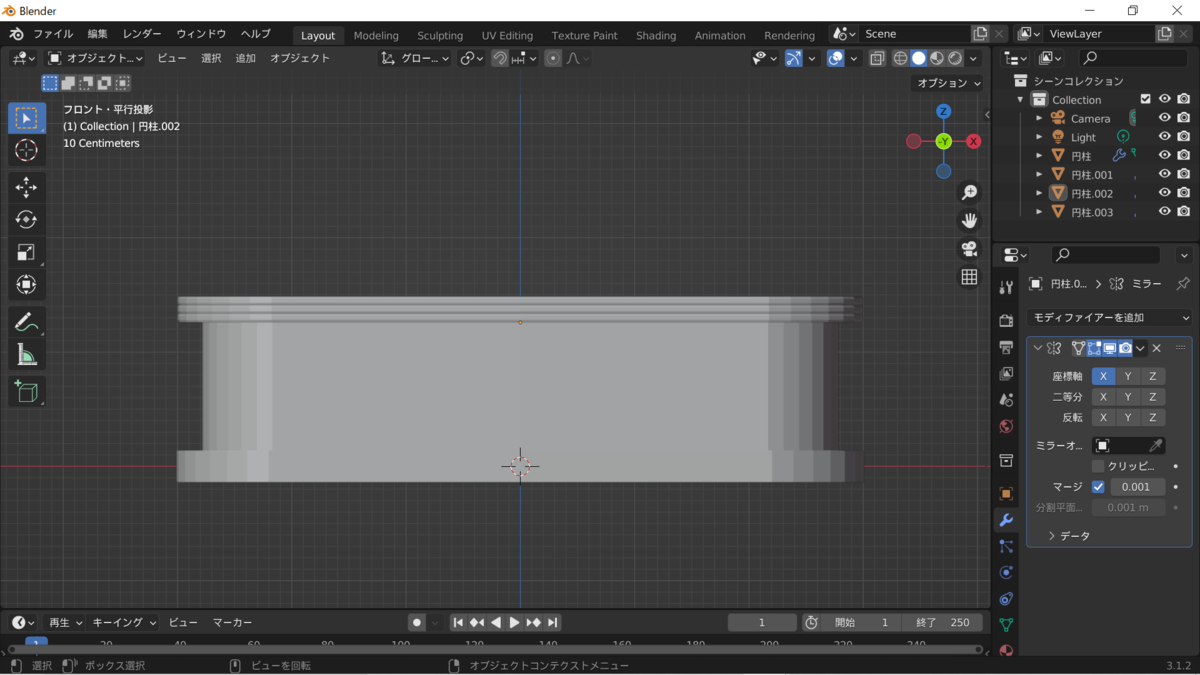Expand the Camera item in outliner
Viewport: 1200px width, 675px height.
pos(1039,118)
